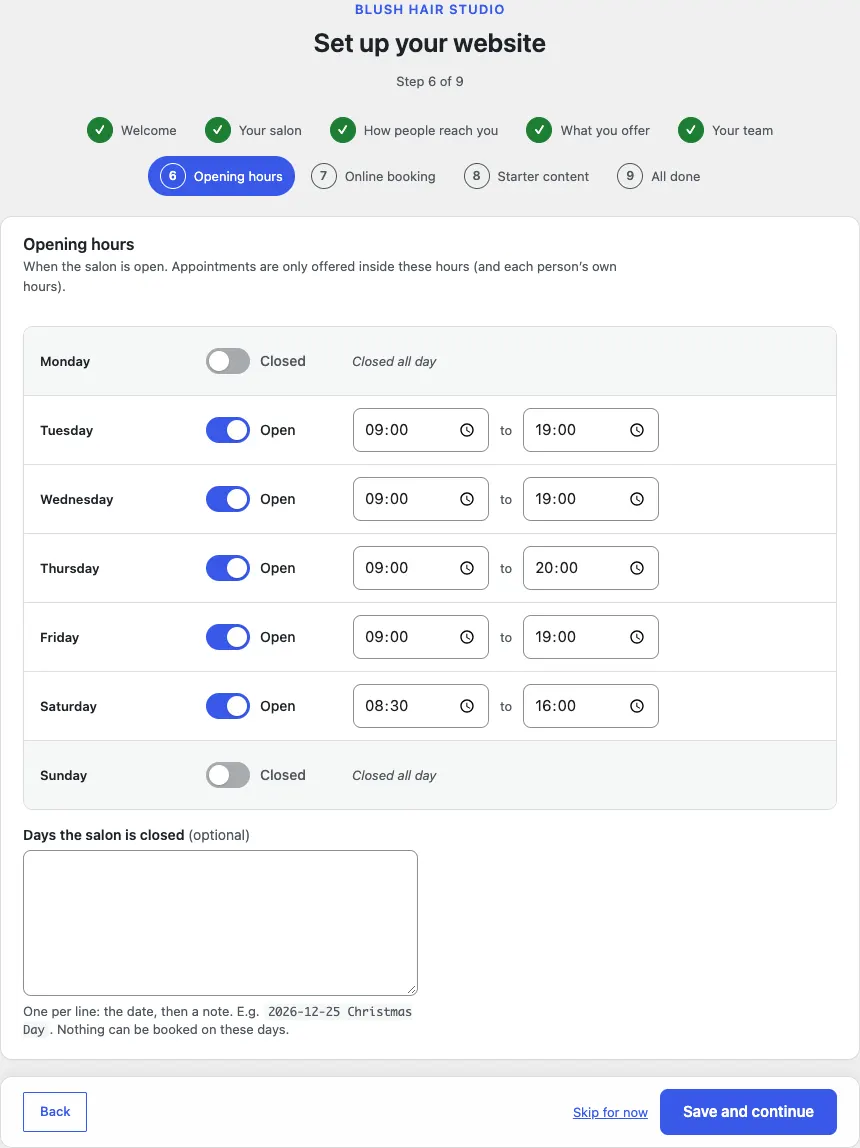Go to the Opening hours step
The height and width of the screenshot is (1148, 860).
pos(221,176)
